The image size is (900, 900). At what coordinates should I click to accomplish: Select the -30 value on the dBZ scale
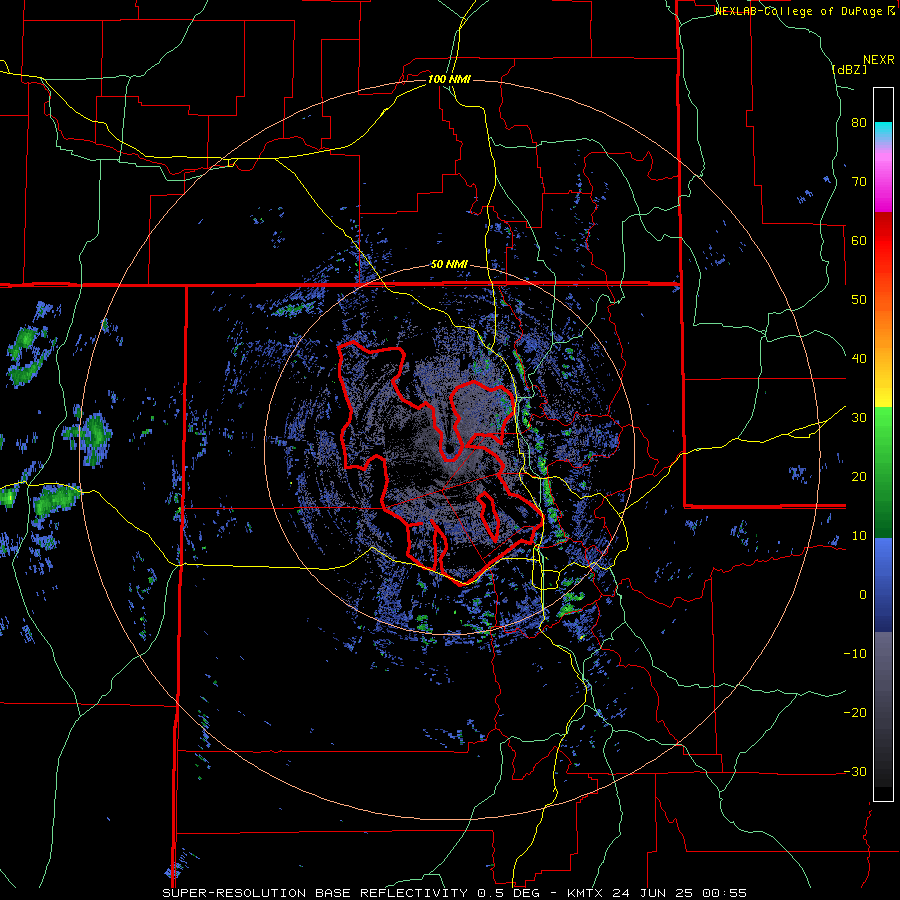pos(855,771)
